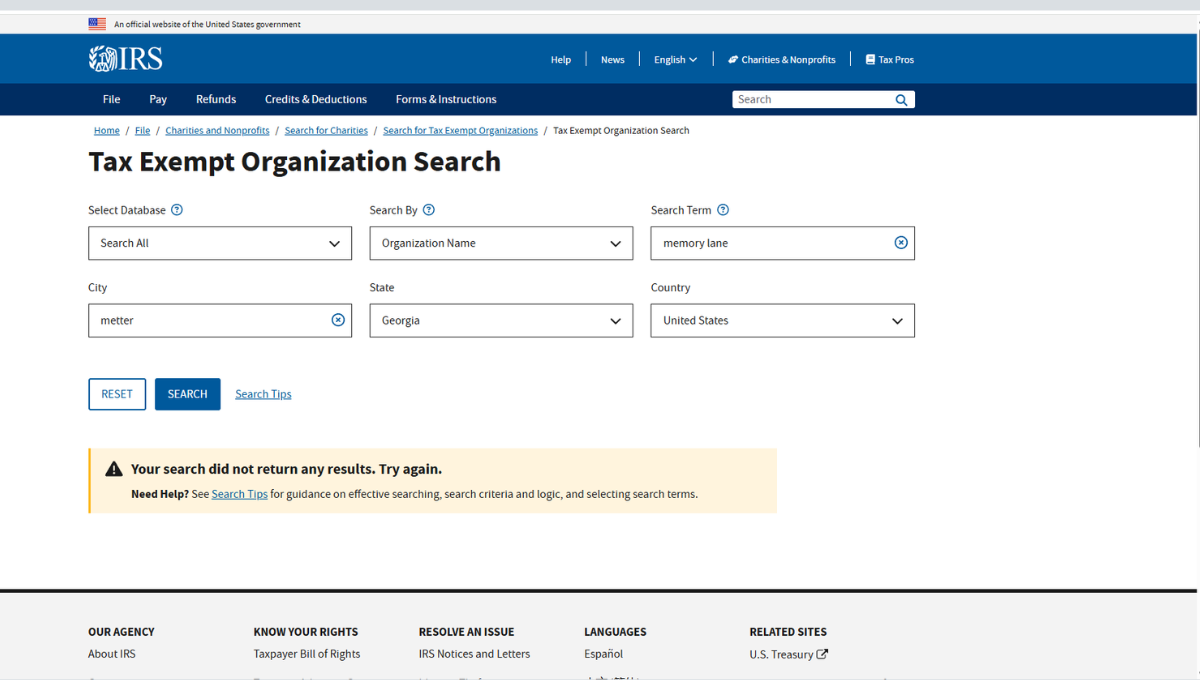Open the English language menu

tap(675, 60)
